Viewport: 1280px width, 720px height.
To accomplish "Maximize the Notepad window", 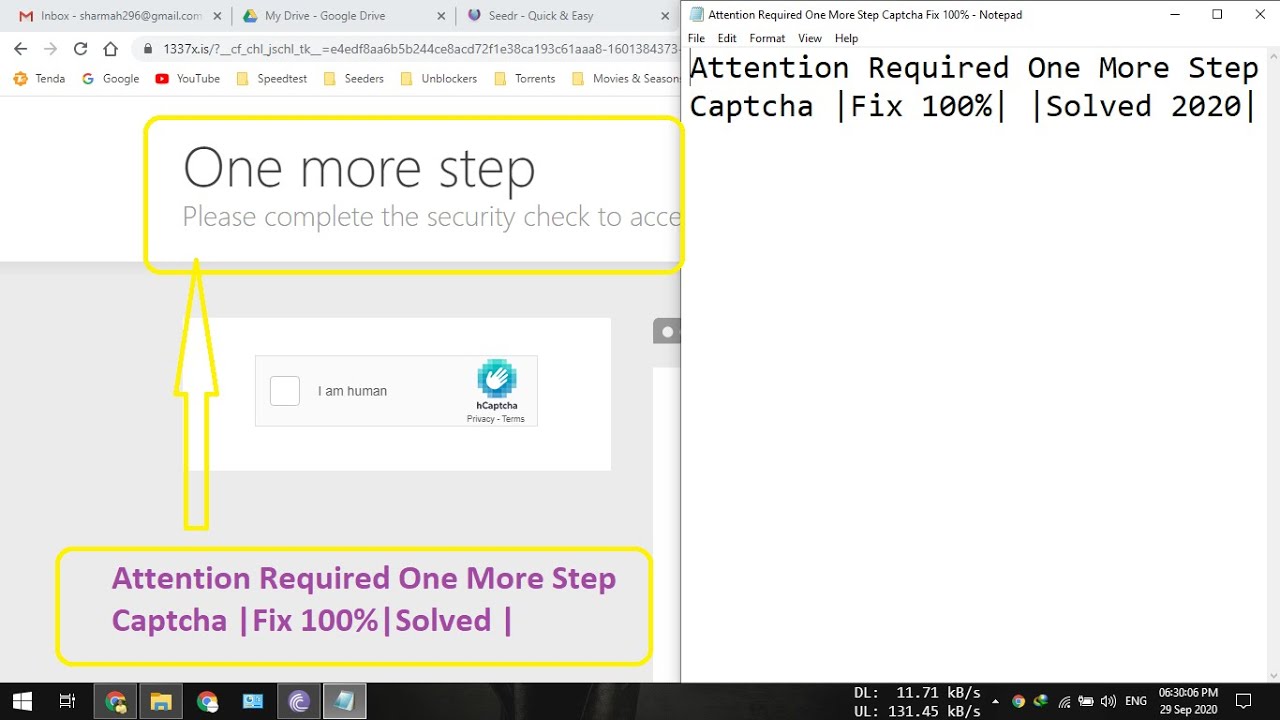I will [x=1217, y=15].
